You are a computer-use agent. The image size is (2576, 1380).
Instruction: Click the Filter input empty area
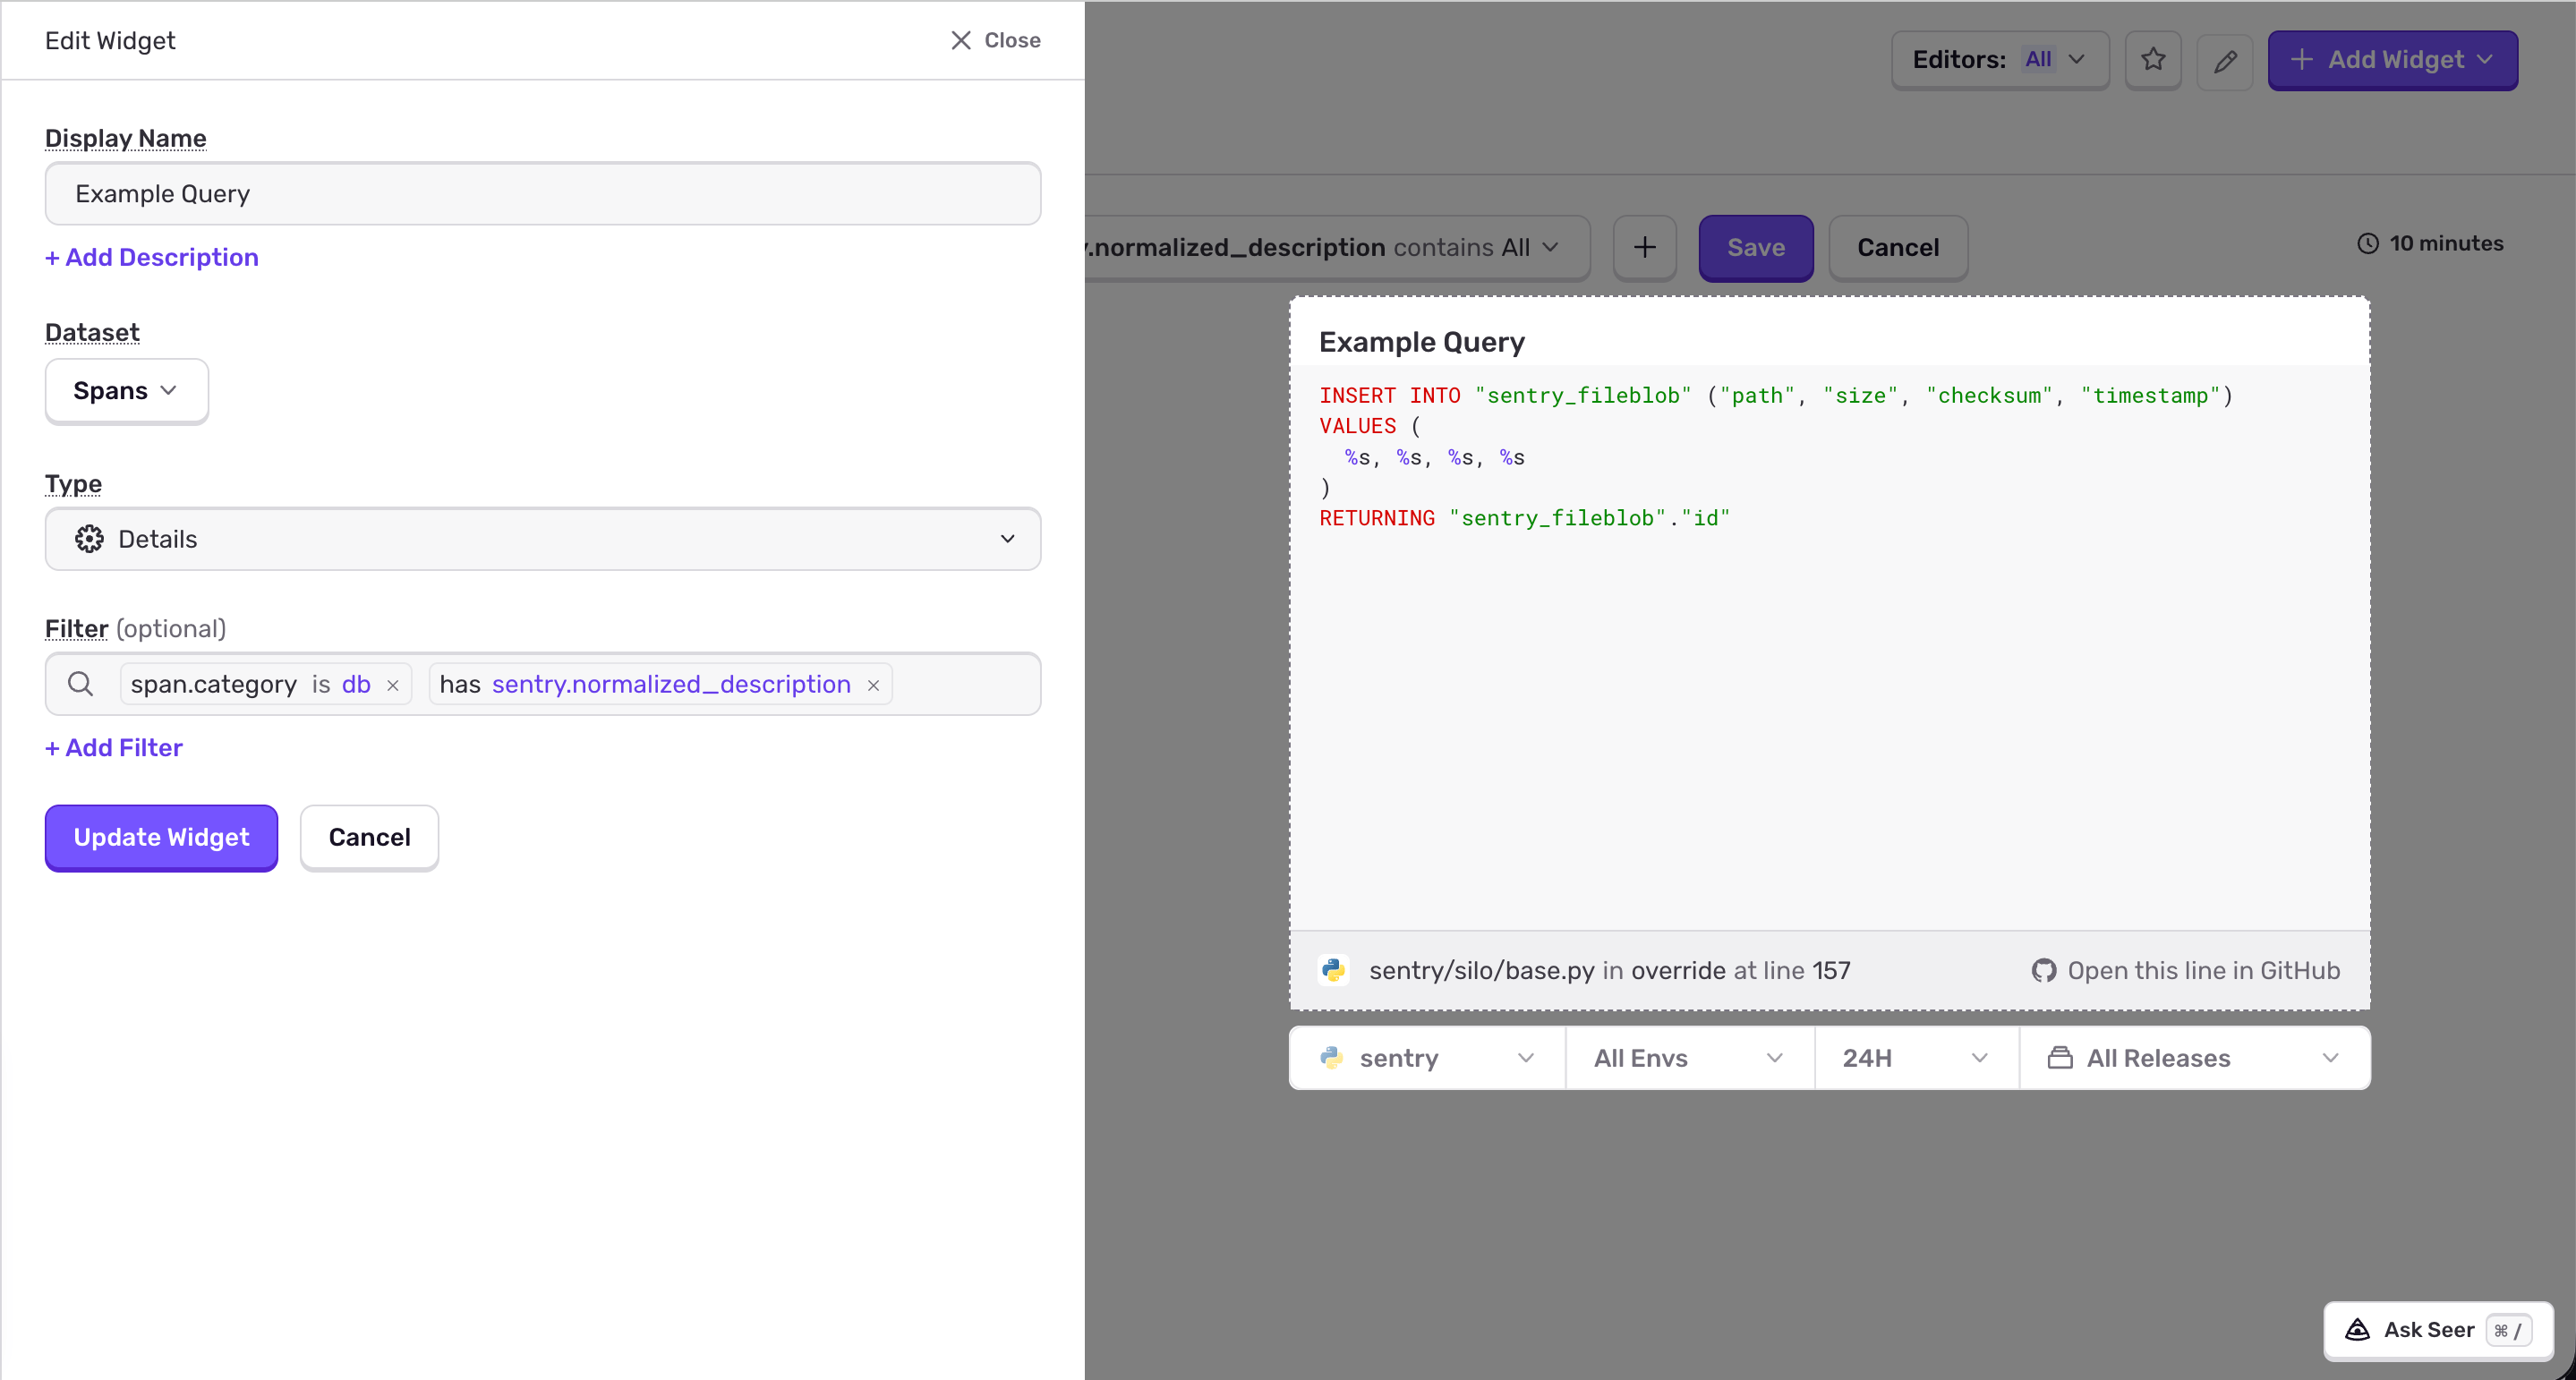tap(965, 684)
